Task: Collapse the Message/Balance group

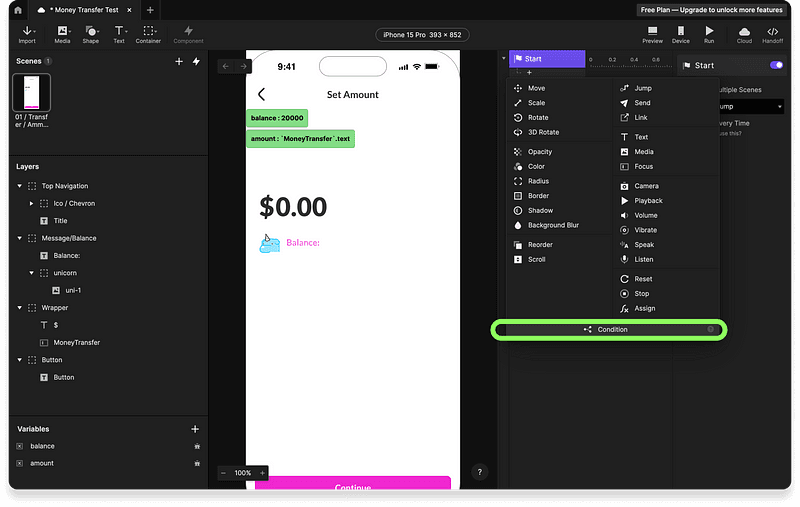Action: (20, 238)
